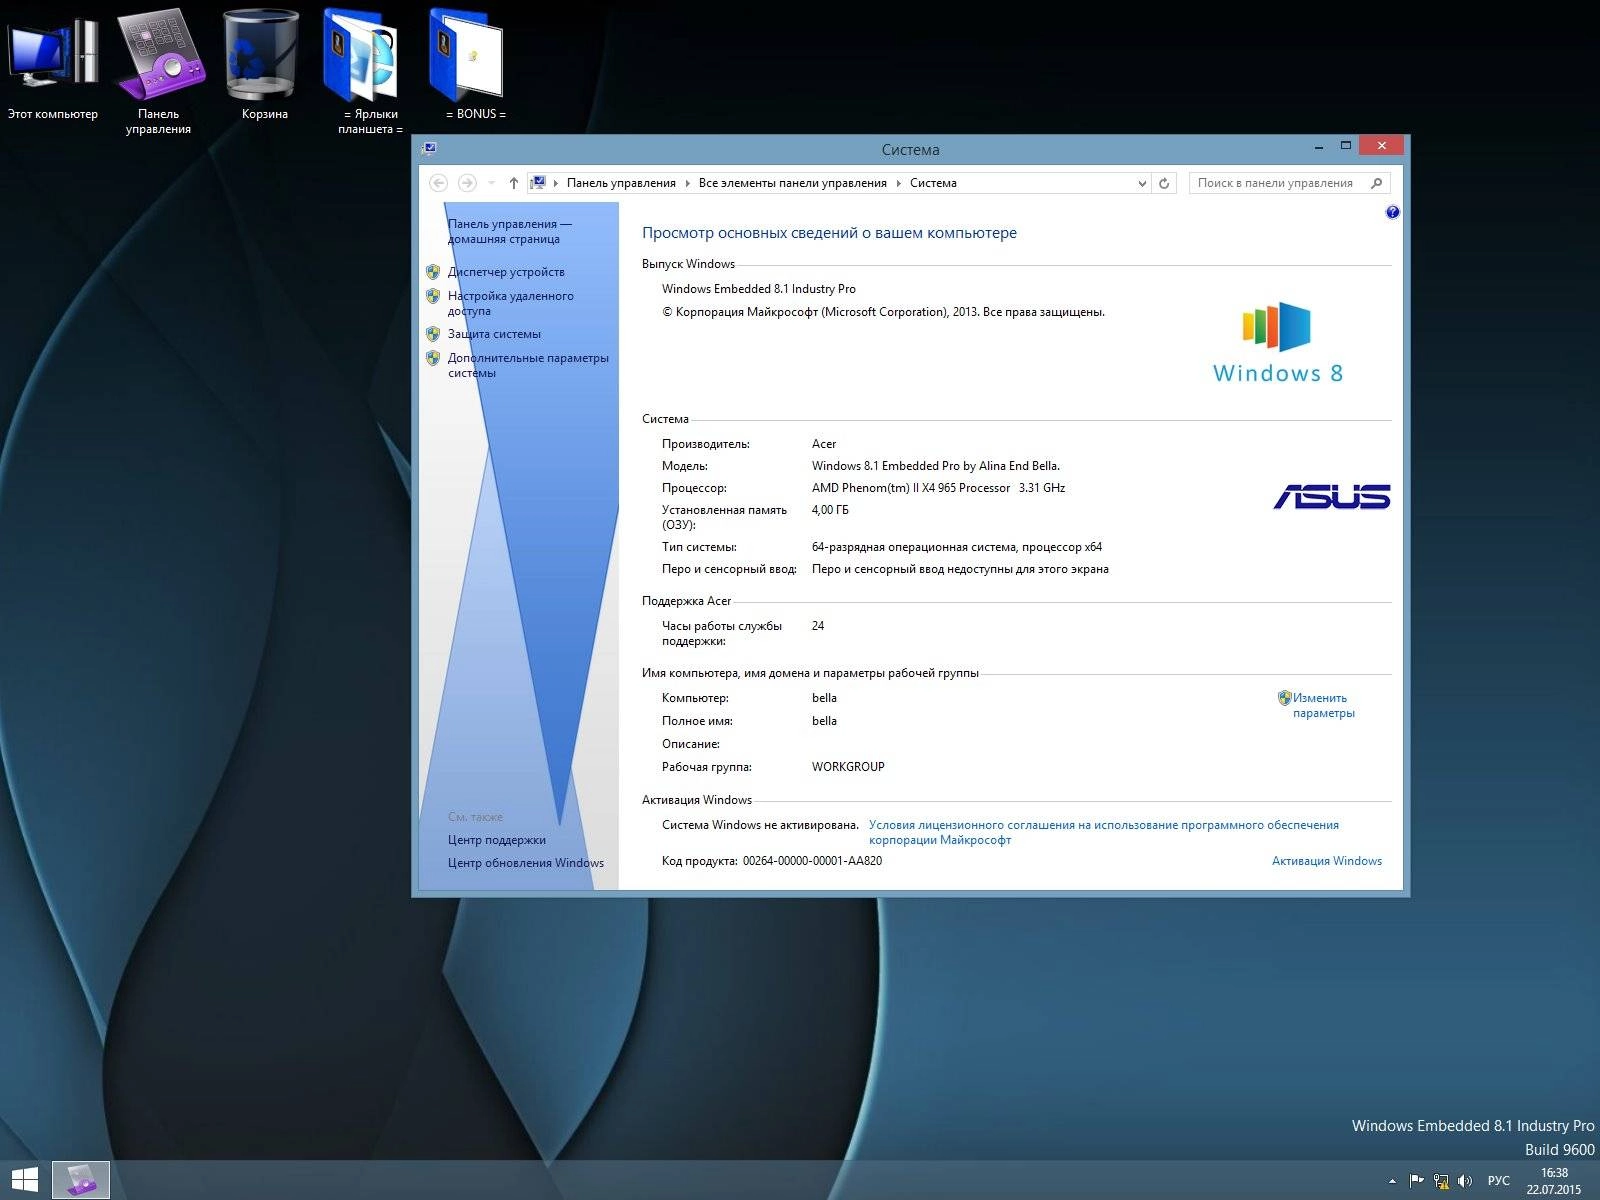Screen dimensions: 1600x1200
Task: Expand breadcrumb arrow after 'Все элементы панели управления'
Action: coord(898,183)
